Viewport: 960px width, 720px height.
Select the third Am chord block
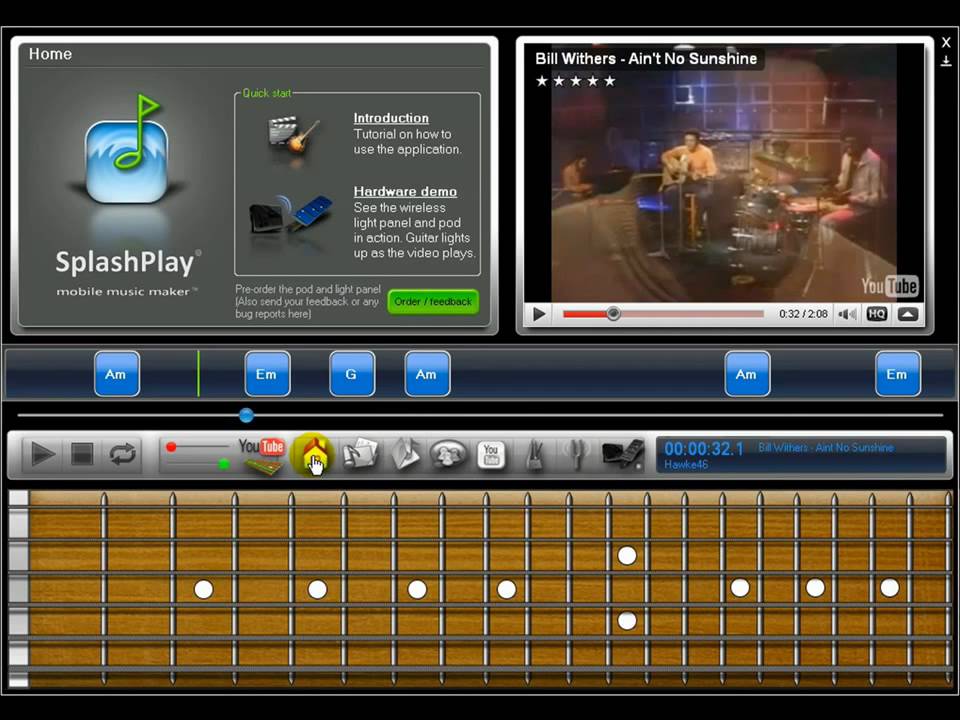[747, 374]
